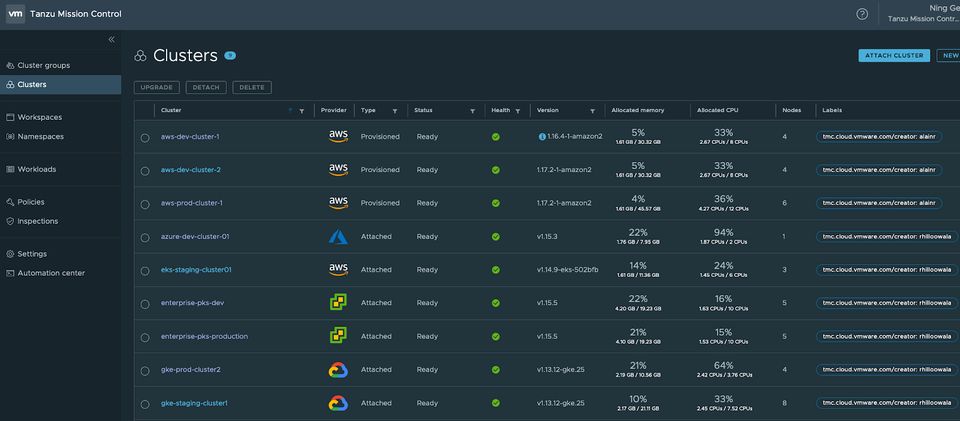960x421 pixels.
Task: Sort by Allocated memory column header
Action: point(637,110)
